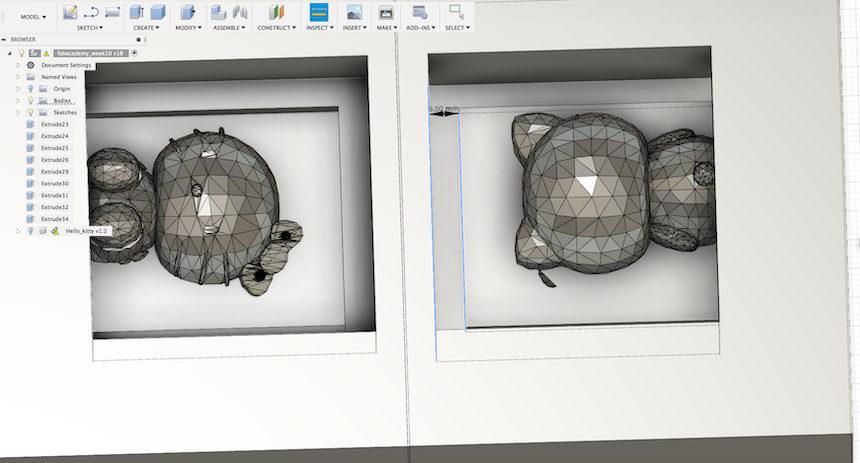The image size is (860, 463).
Task: Select Extrude34 in the browser
Action: (55, 219)
